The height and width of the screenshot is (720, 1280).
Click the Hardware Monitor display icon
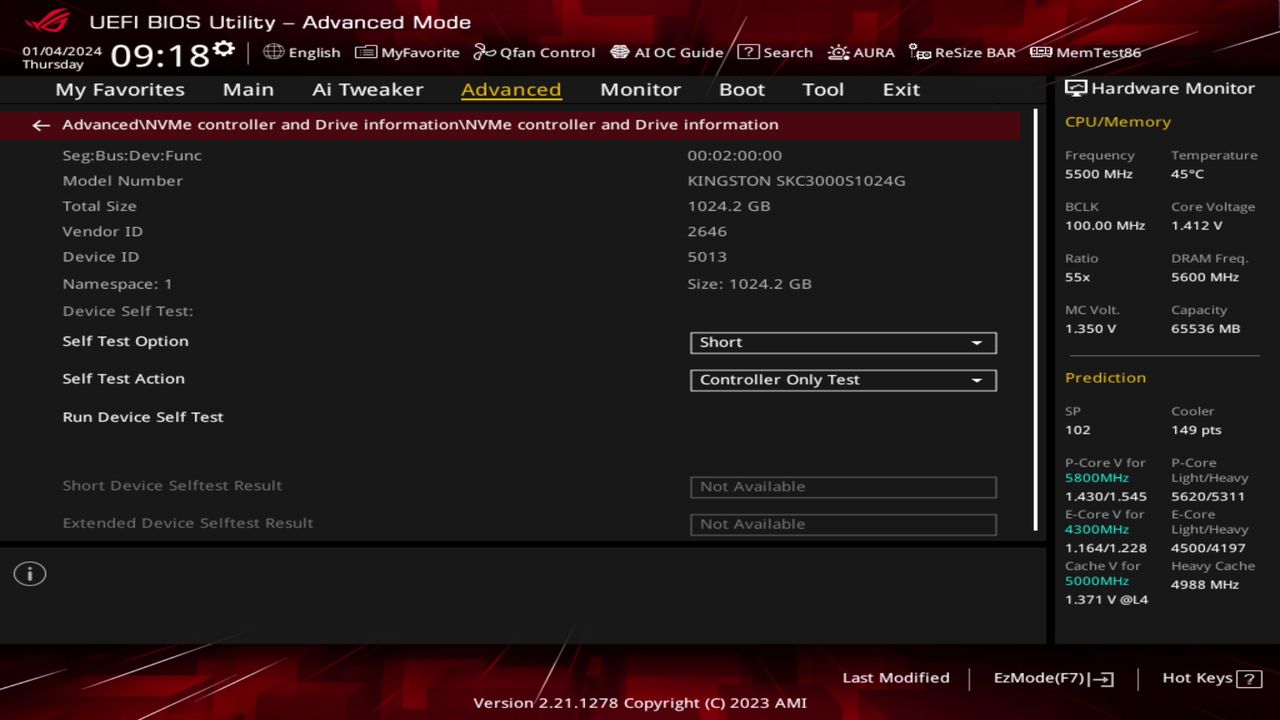[x=1076, y=88]
